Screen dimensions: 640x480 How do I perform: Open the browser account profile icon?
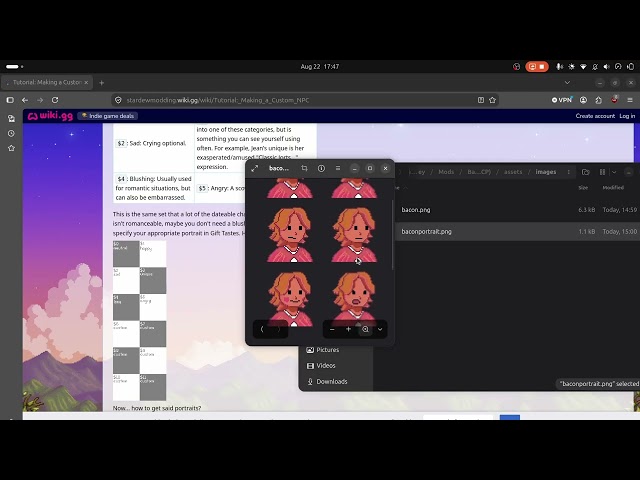coord(584,100)
